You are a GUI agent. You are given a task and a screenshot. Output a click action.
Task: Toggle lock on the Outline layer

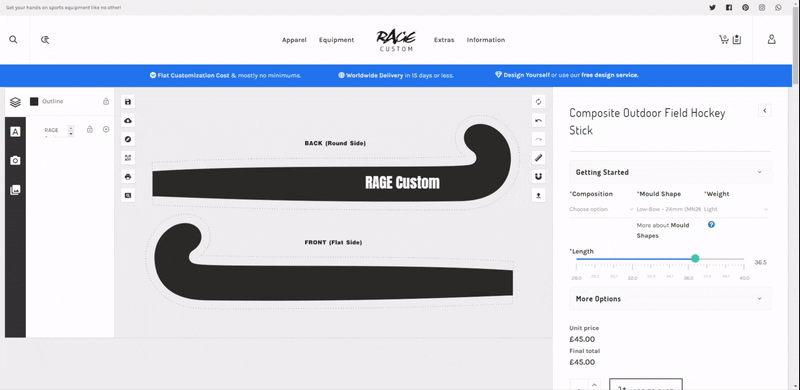[x=106, y=102]
